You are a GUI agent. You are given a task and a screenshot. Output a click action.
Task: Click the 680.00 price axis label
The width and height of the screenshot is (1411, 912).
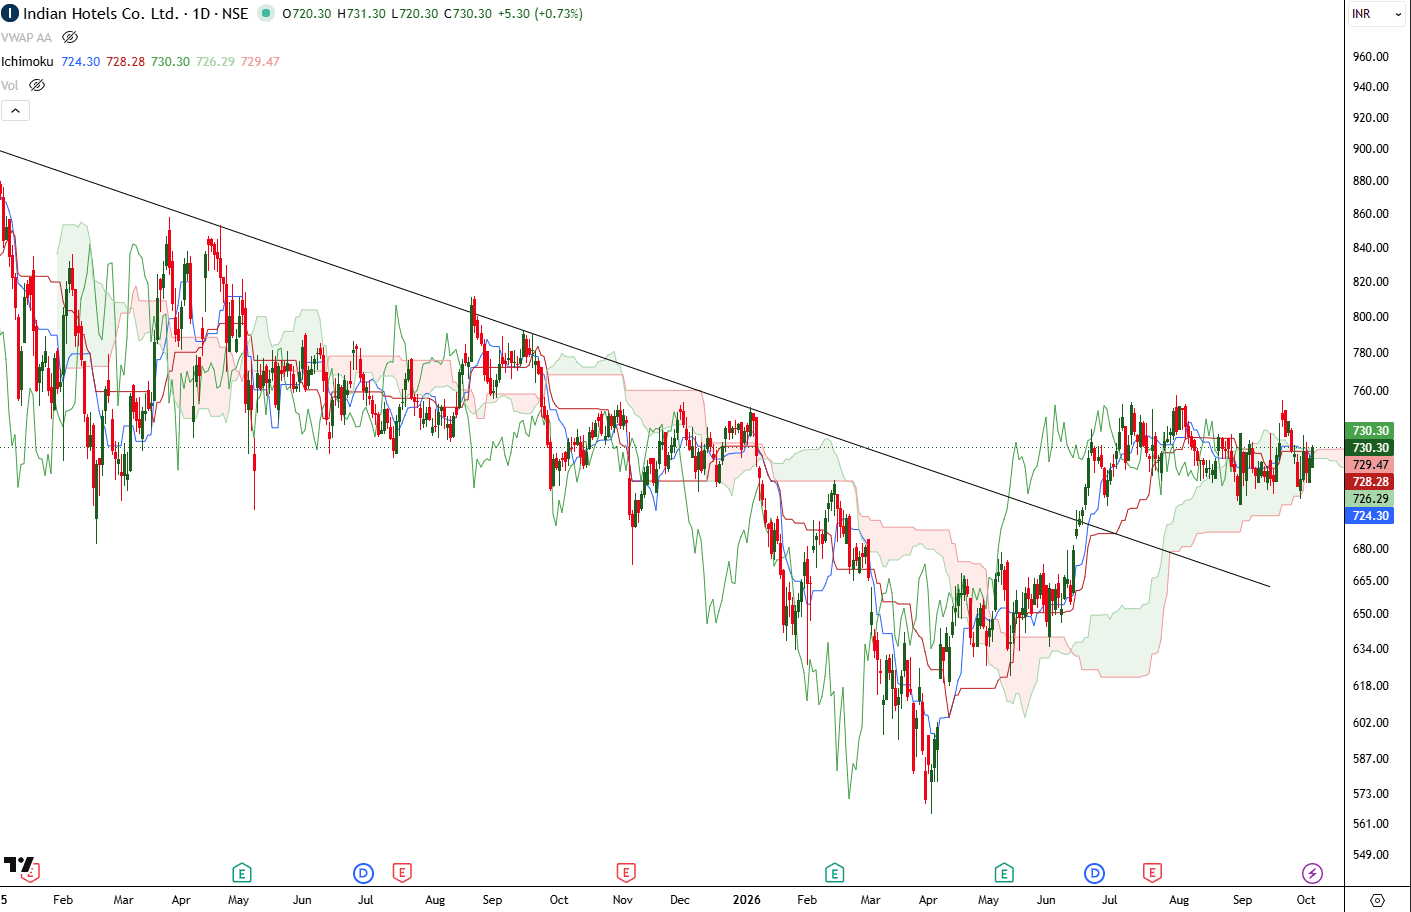pyautogui.click(x=1370, y=549)
